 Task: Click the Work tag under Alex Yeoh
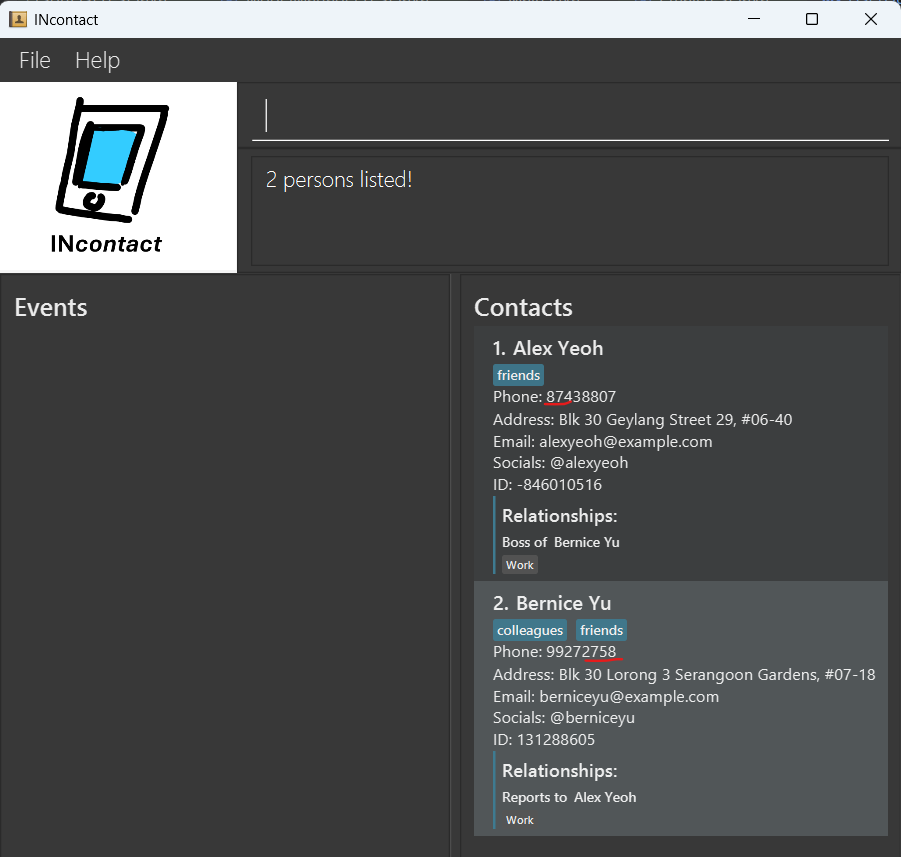click(520, 565)
